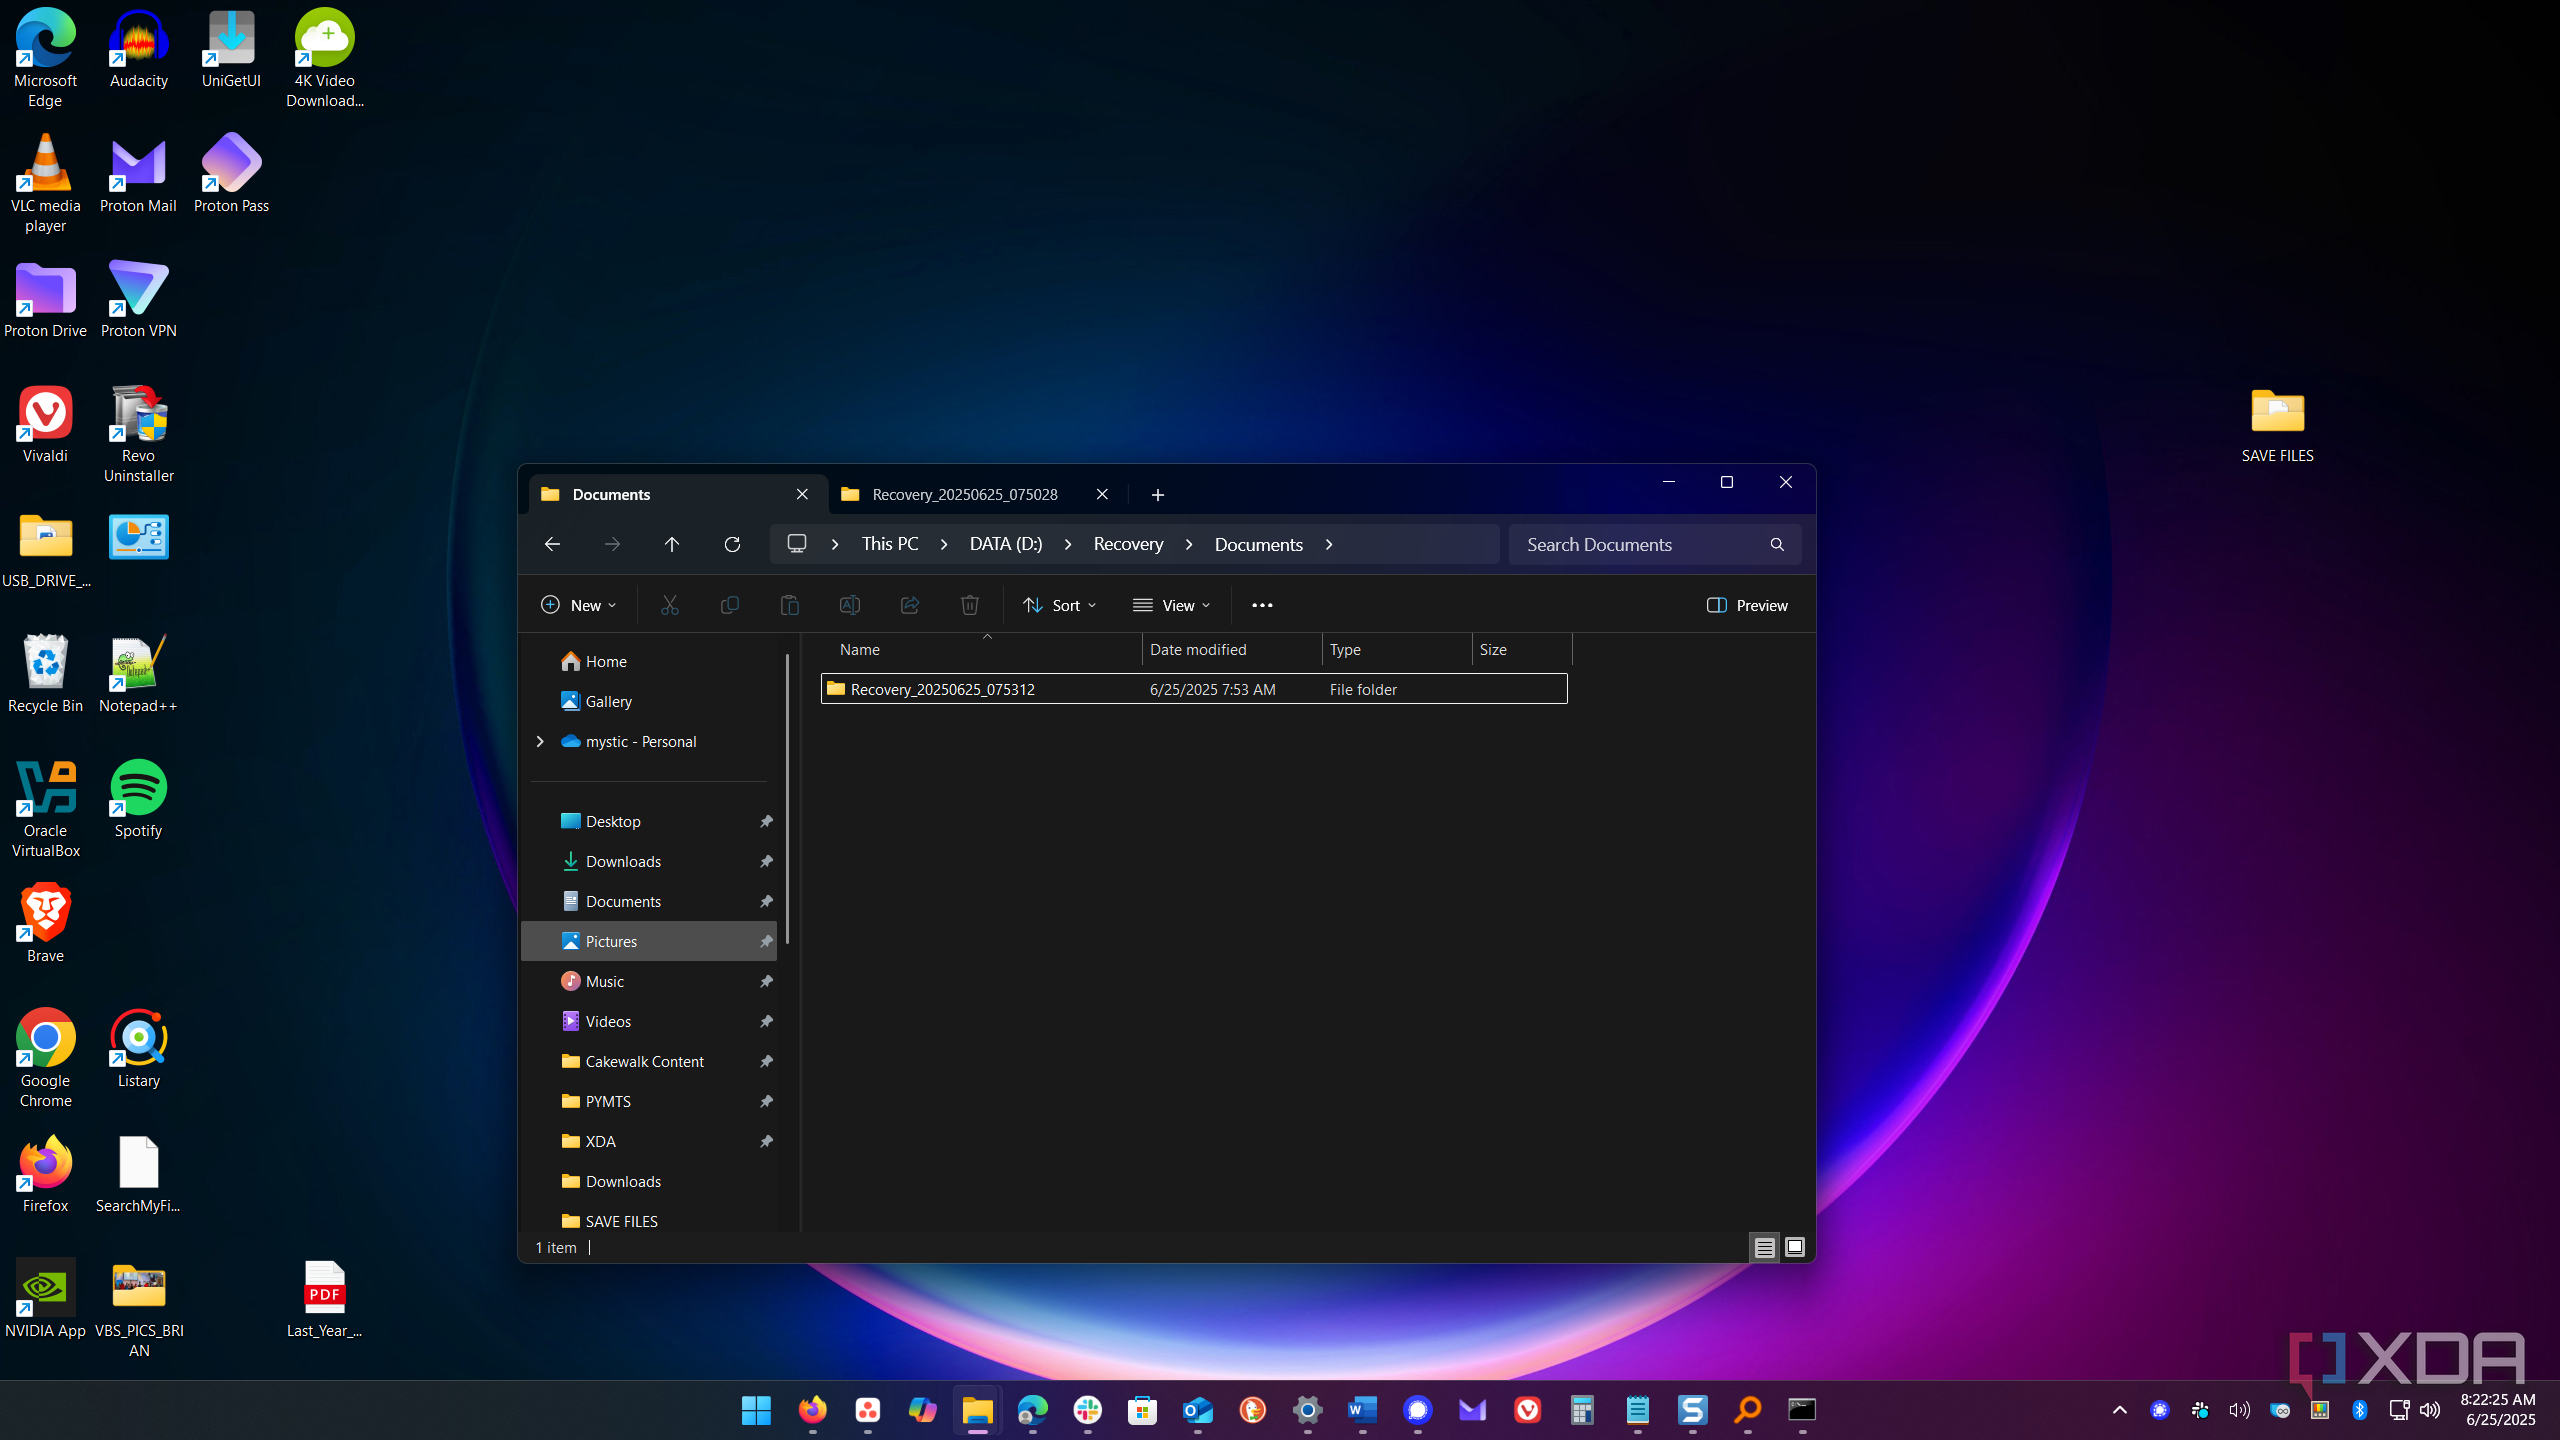The image size is (2560, 1440).
Task: Add a new Explorer tab
Action: pyautogui.click(x=1157, y=494)
